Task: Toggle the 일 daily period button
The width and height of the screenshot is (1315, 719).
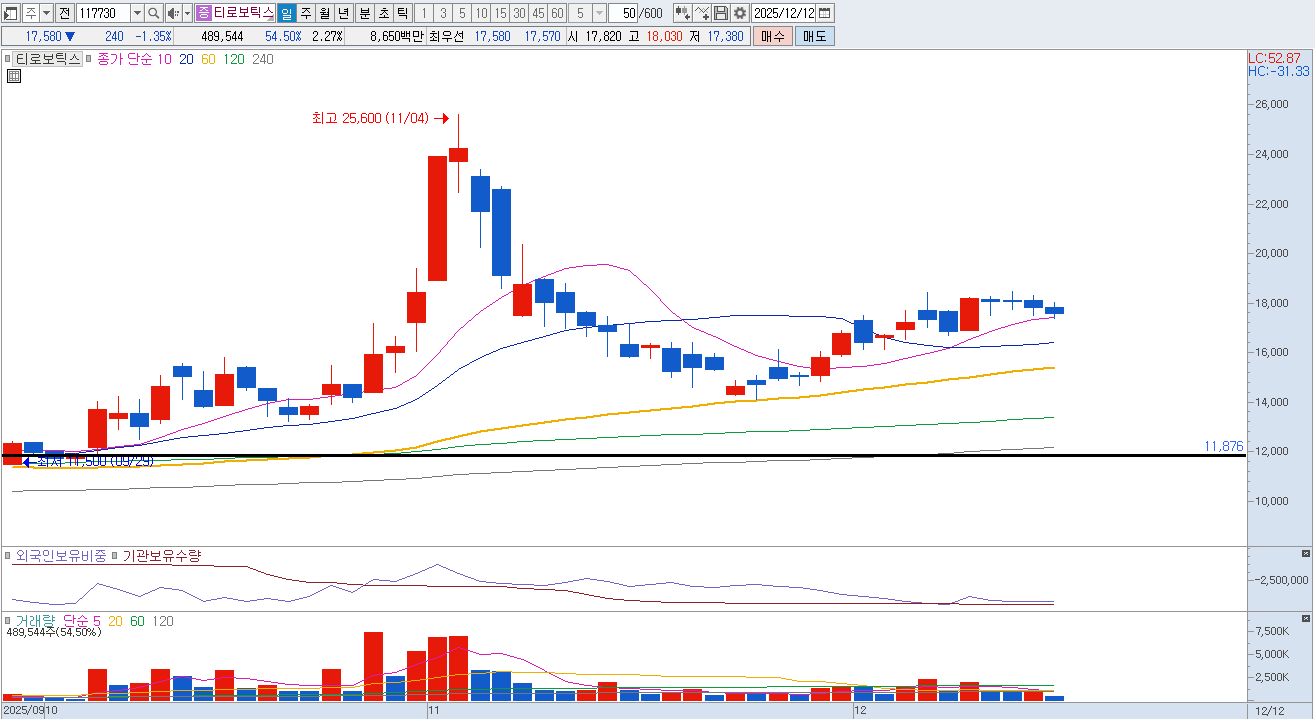Action: point(286,13)
